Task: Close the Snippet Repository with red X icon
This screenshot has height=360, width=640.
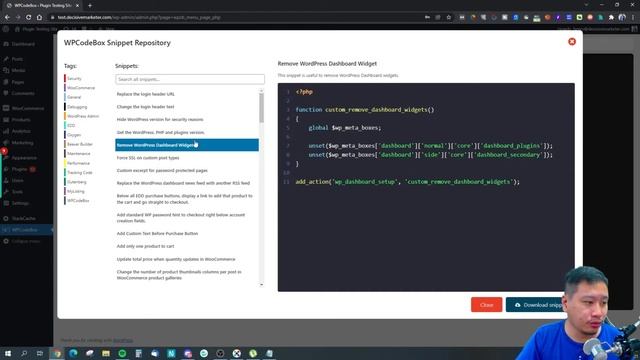Action: 572,42
